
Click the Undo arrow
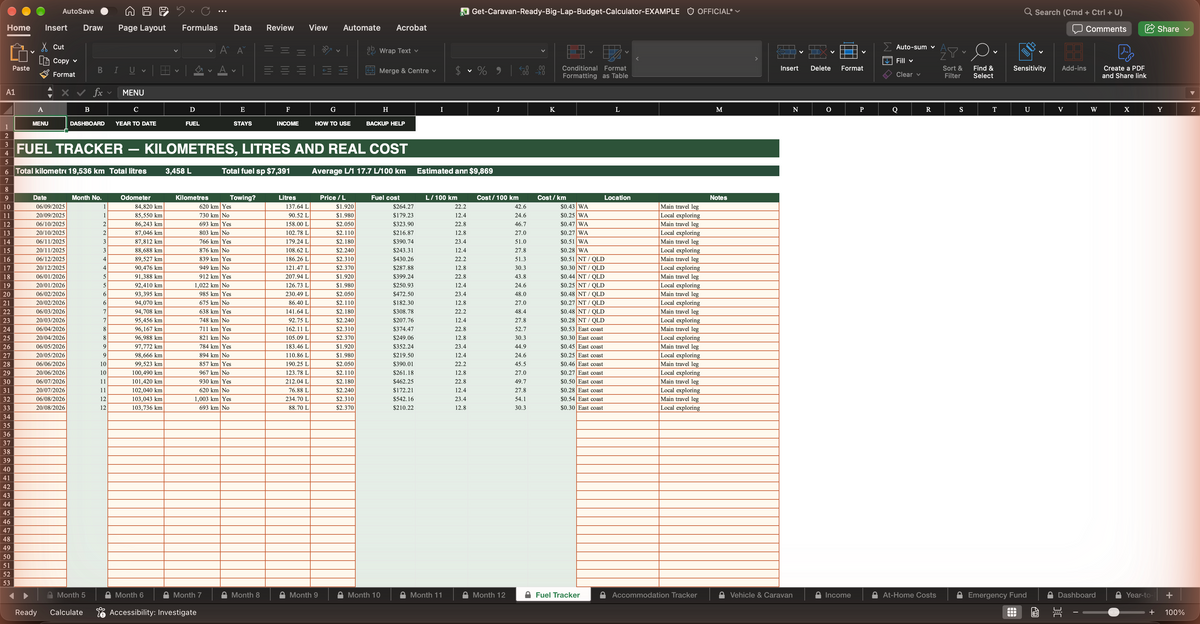(182, 11)
